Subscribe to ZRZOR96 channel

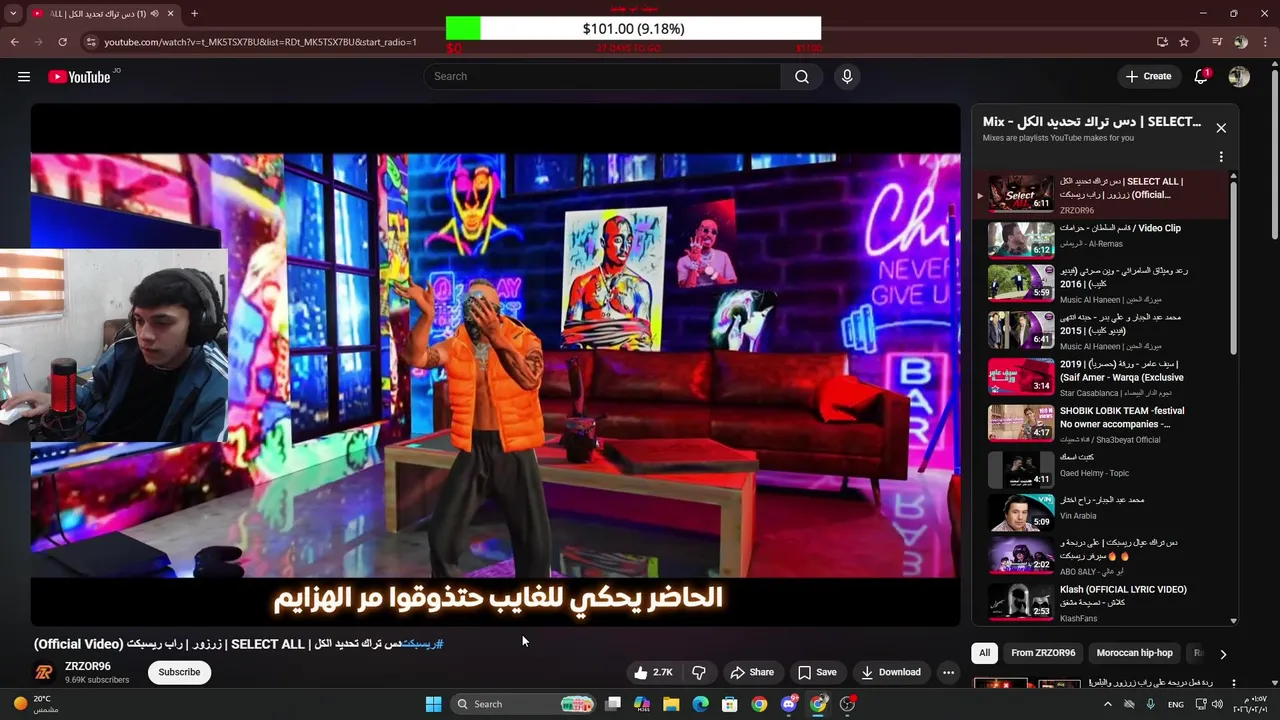(x=179, y=672)
